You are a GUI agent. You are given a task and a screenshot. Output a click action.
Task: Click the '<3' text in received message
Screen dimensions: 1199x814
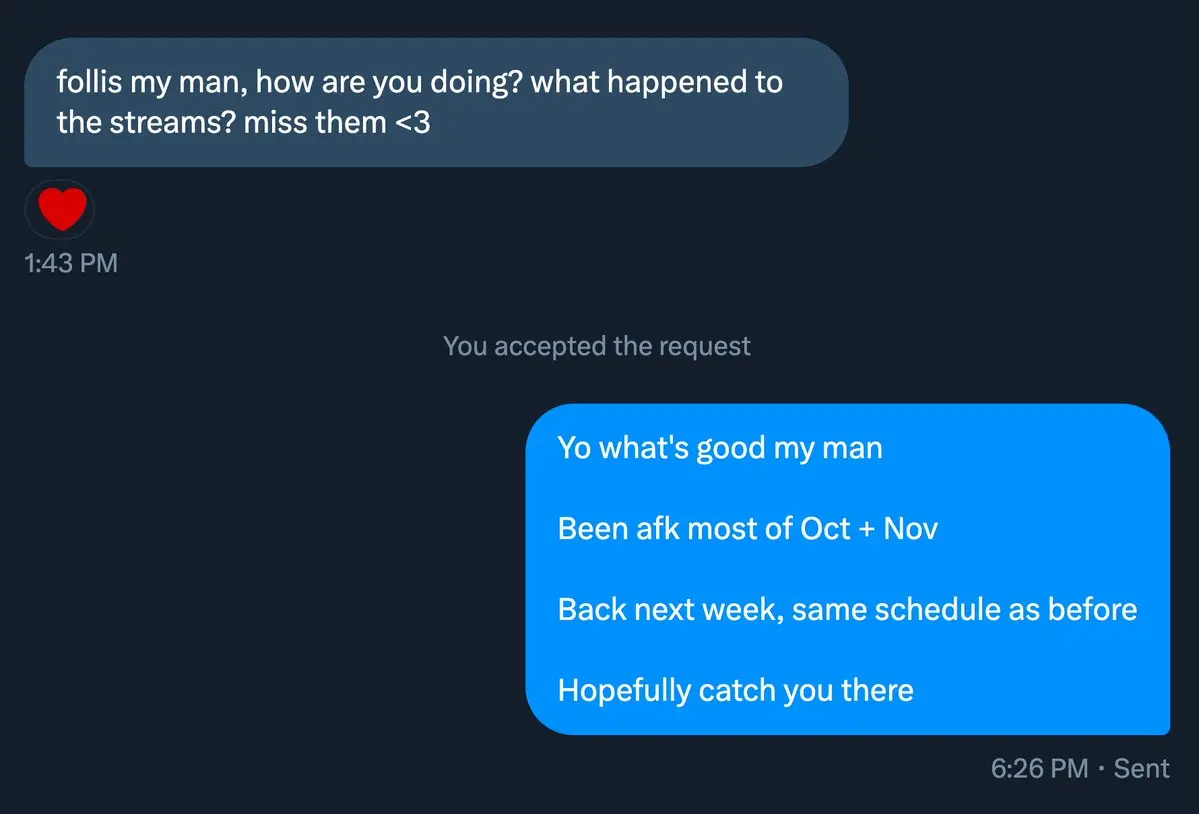click(413, 123)
